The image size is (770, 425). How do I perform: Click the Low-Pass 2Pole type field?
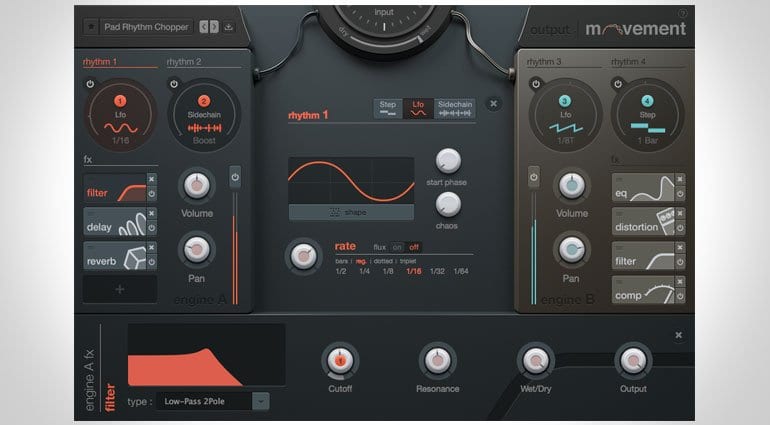(204, 401)
